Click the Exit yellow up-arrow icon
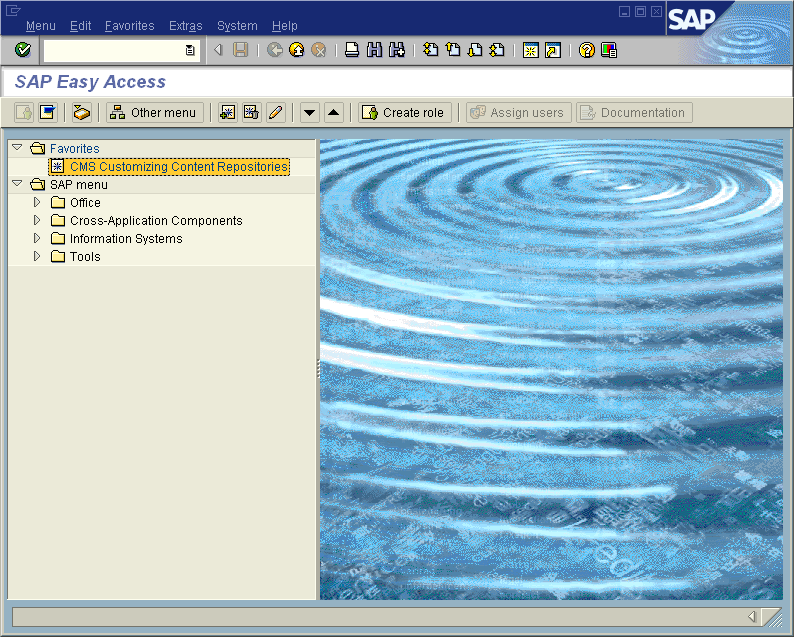794x637 pixels. coord(297,50)
